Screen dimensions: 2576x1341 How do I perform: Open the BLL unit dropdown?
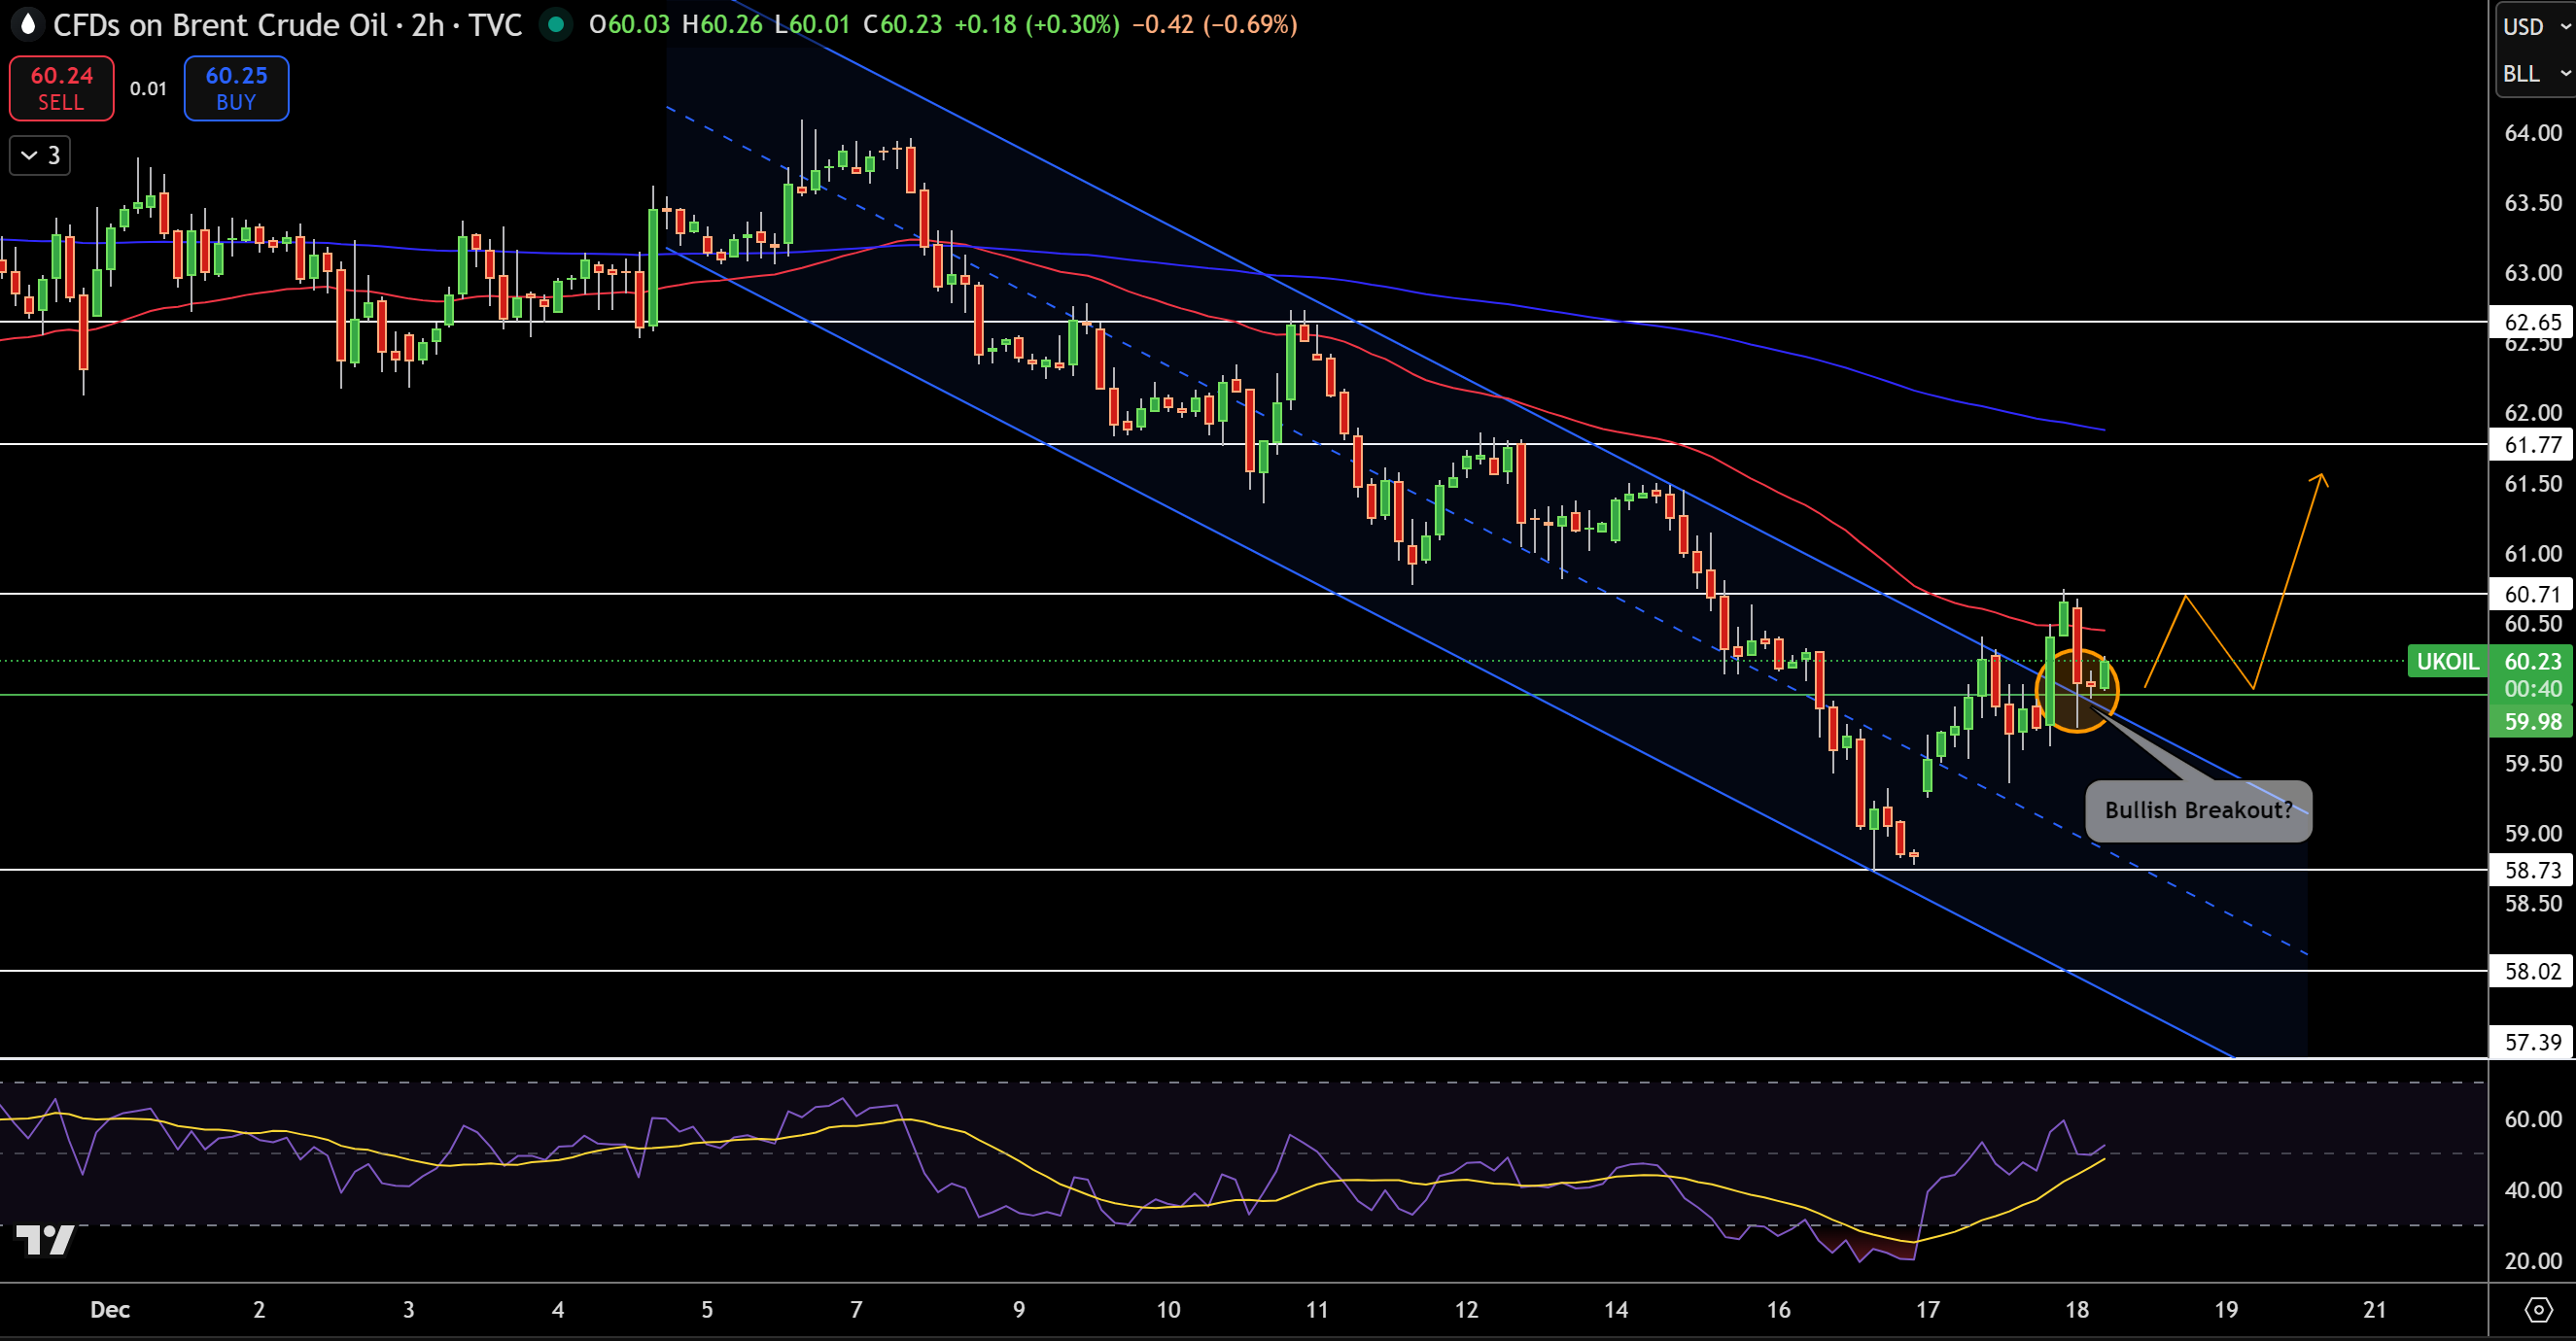point(2534,74)
